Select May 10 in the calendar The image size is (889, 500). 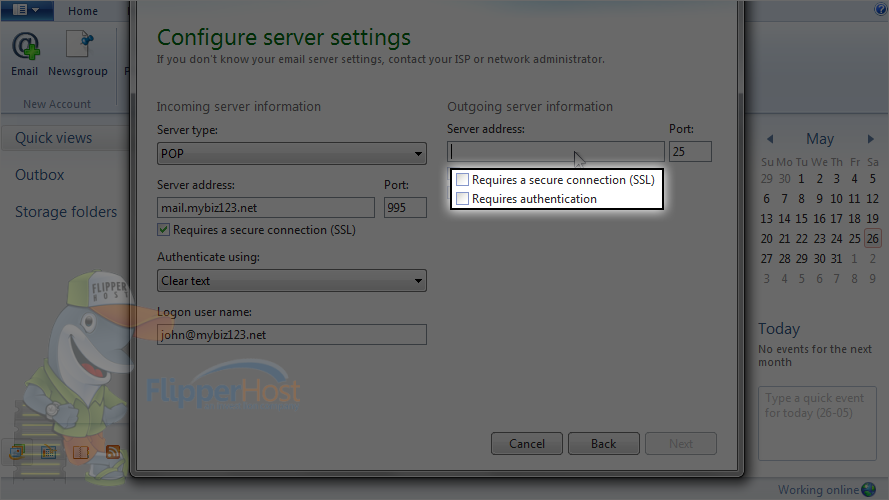click(836, 199)
